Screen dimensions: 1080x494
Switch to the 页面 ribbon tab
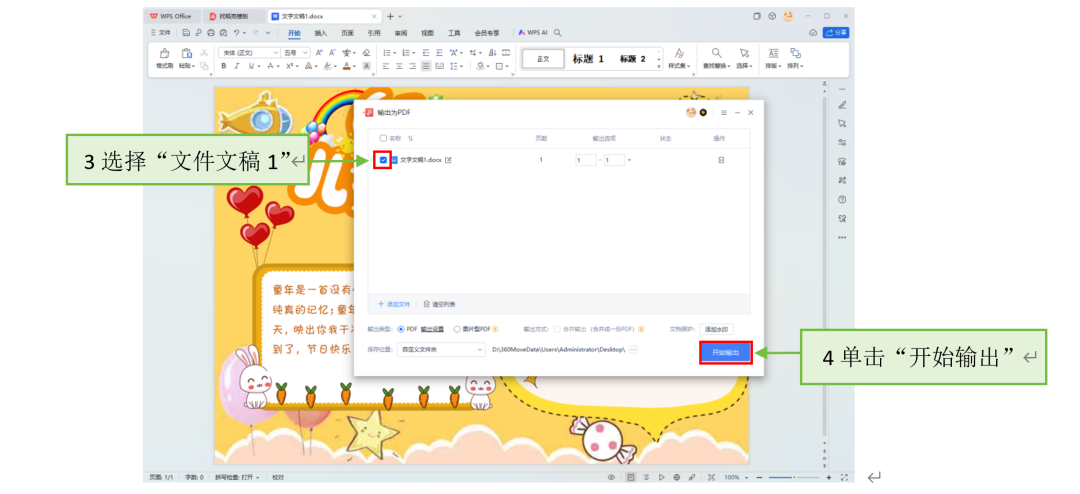click(347, 32)
